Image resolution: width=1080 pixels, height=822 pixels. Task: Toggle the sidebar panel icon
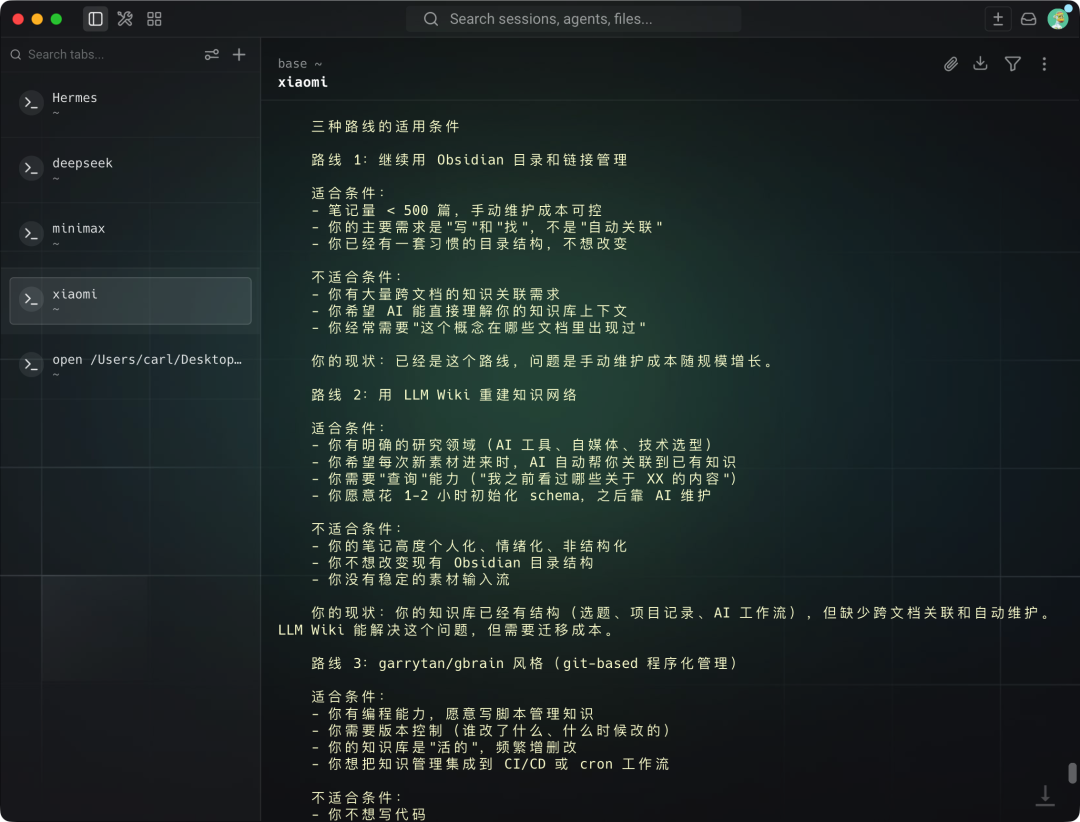(96, 19)
